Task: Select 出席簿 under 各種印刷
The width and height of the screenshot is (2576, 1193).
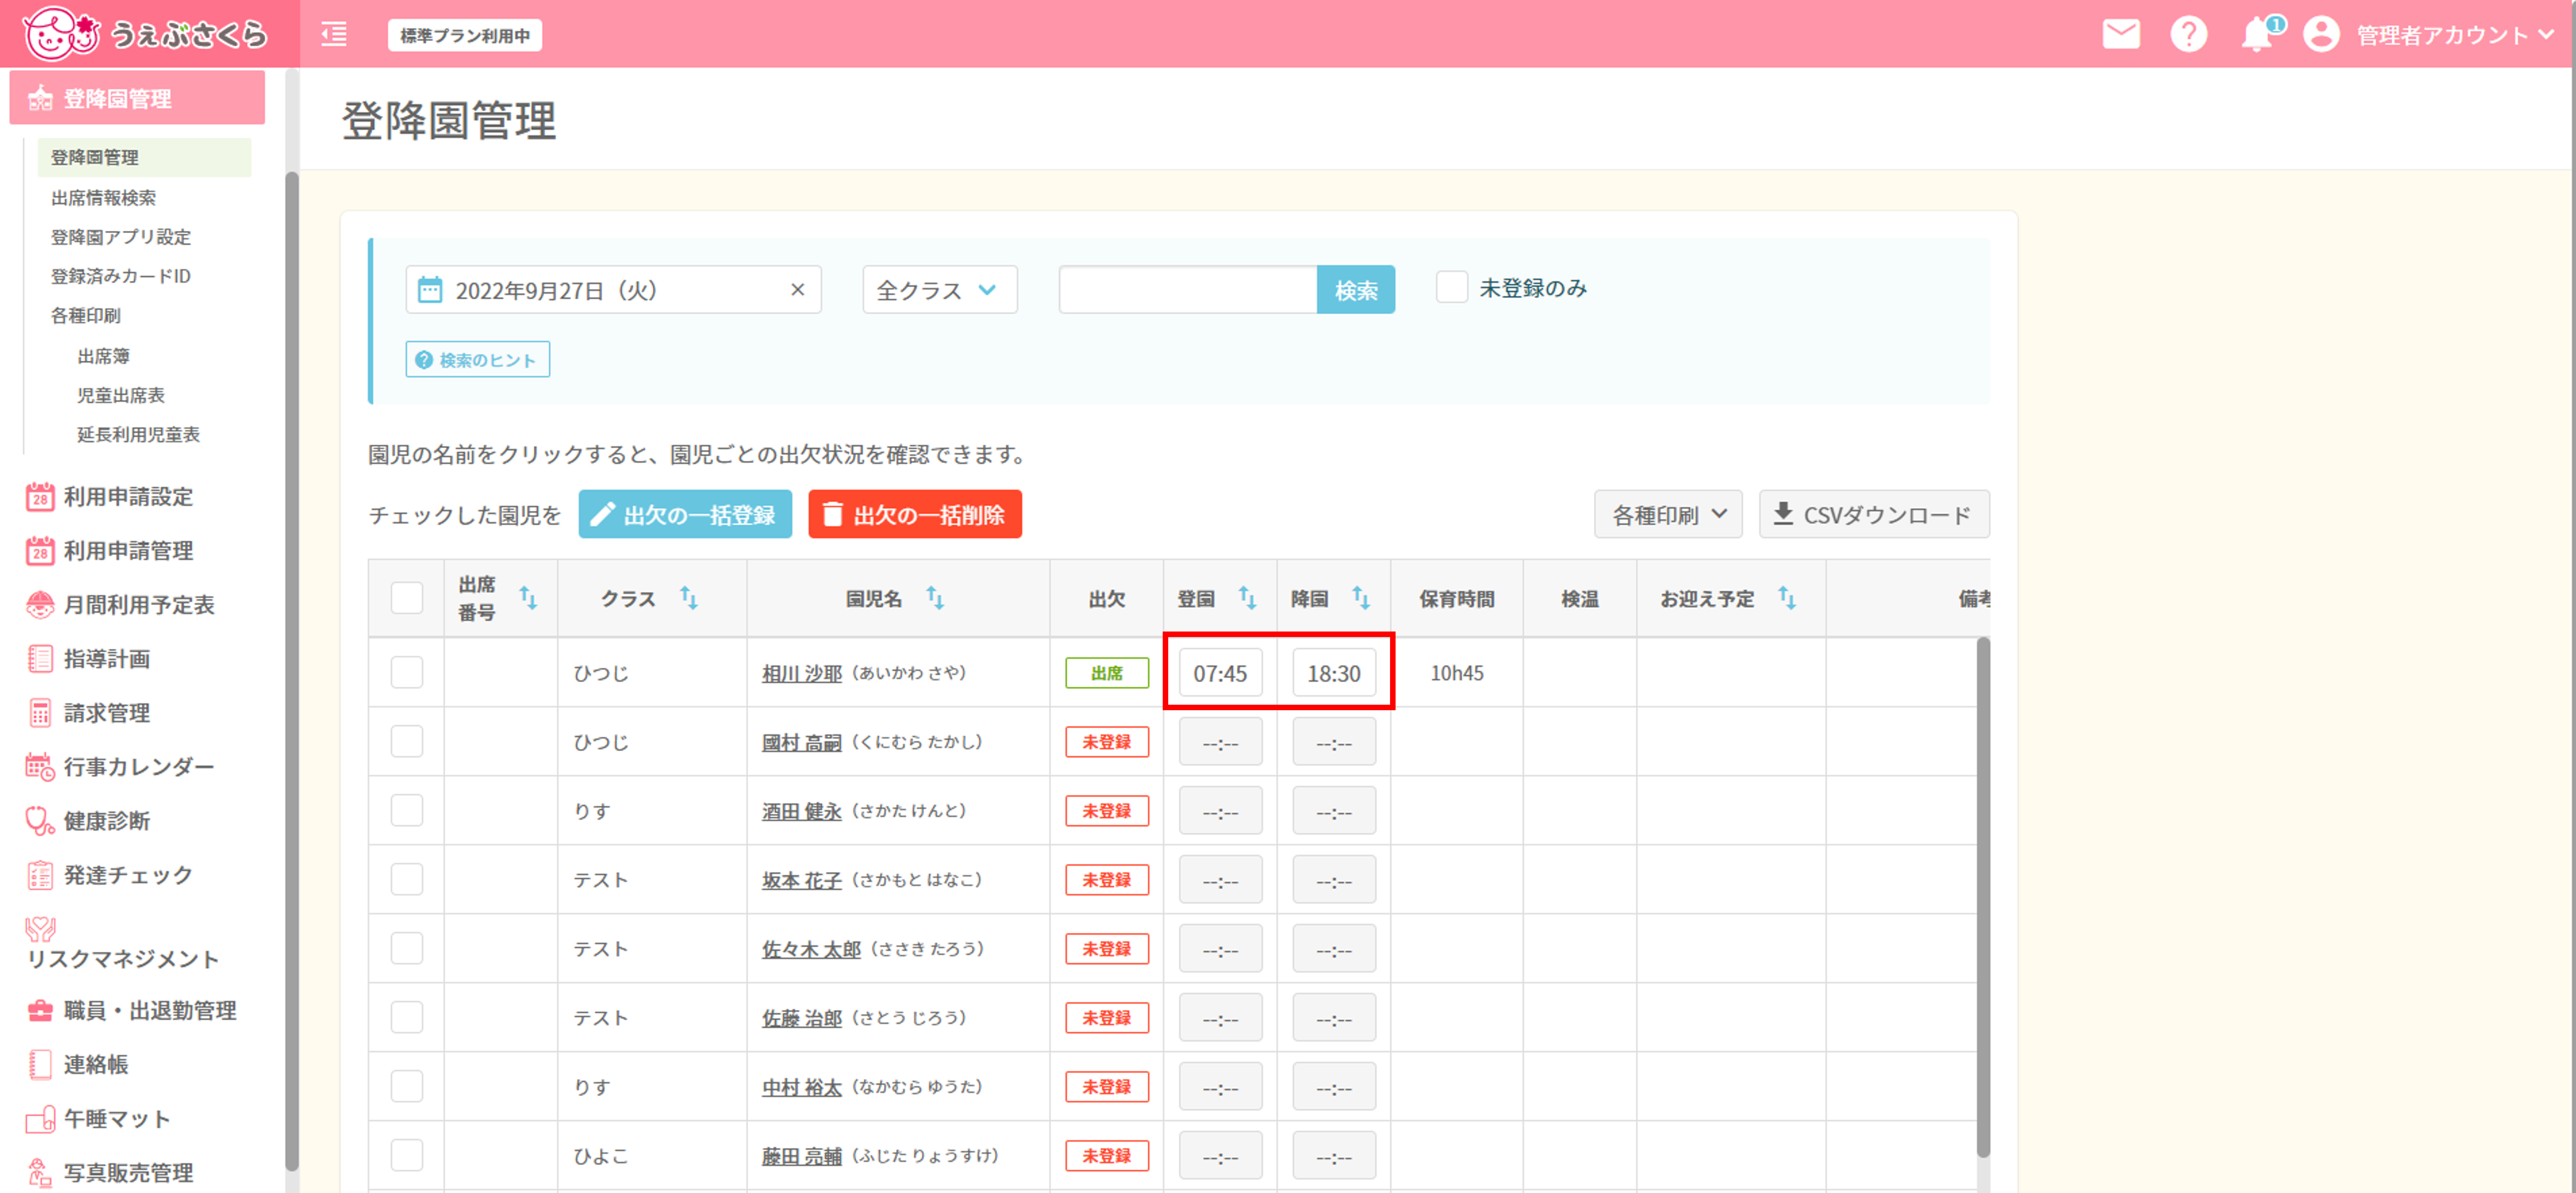Action: (x=103, y=356)
